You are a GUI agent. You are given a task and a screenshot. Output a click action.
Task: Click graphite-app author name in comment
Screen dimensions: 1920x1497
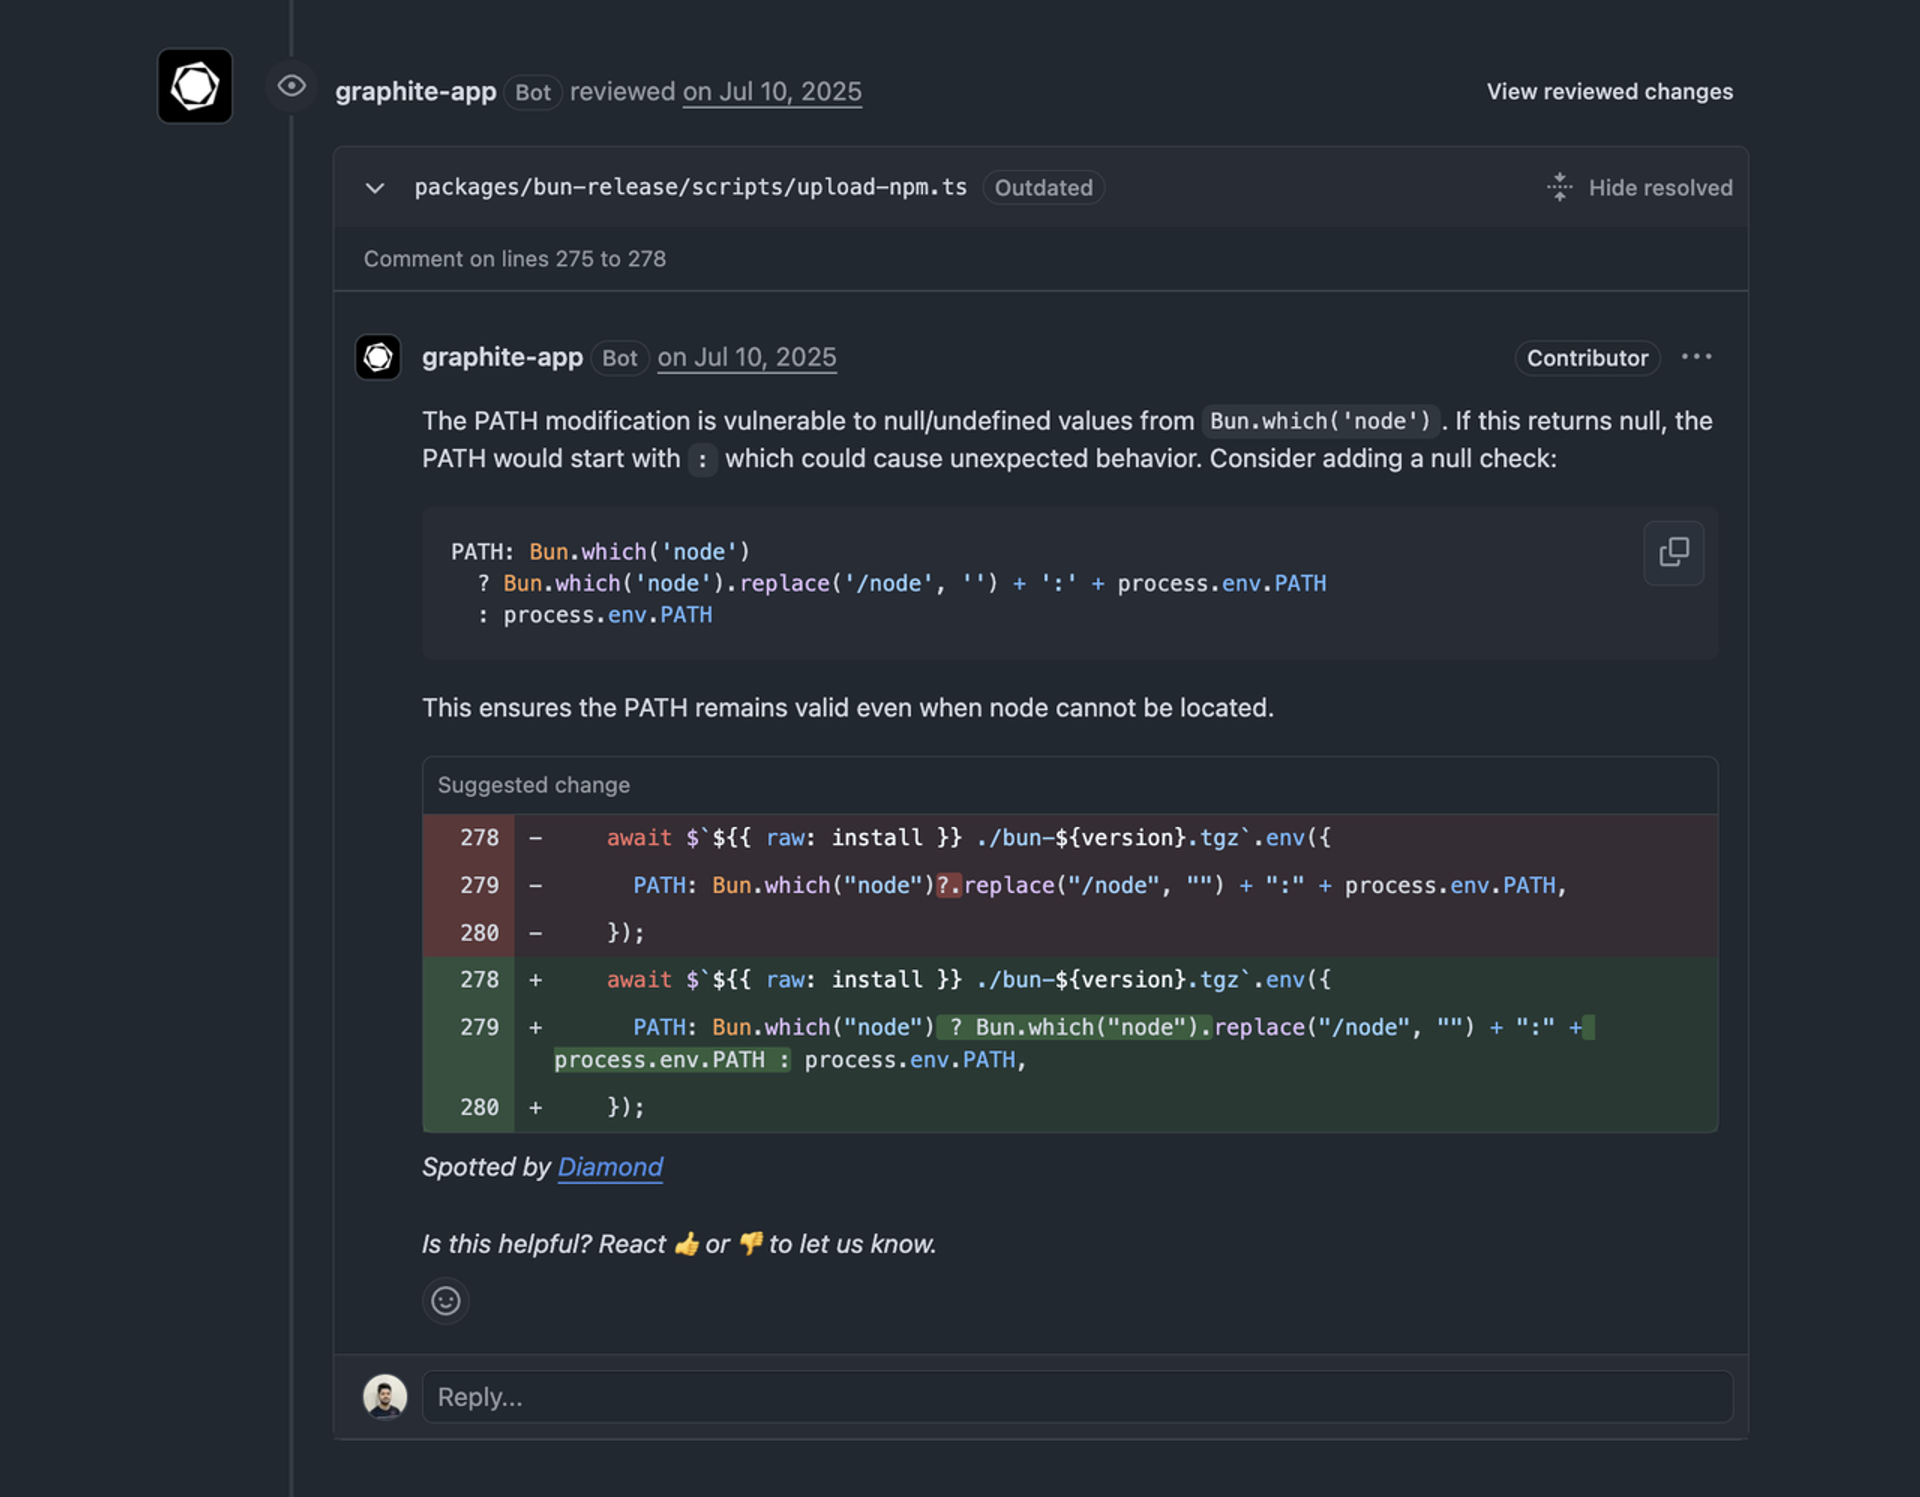[x=502, y=358]
